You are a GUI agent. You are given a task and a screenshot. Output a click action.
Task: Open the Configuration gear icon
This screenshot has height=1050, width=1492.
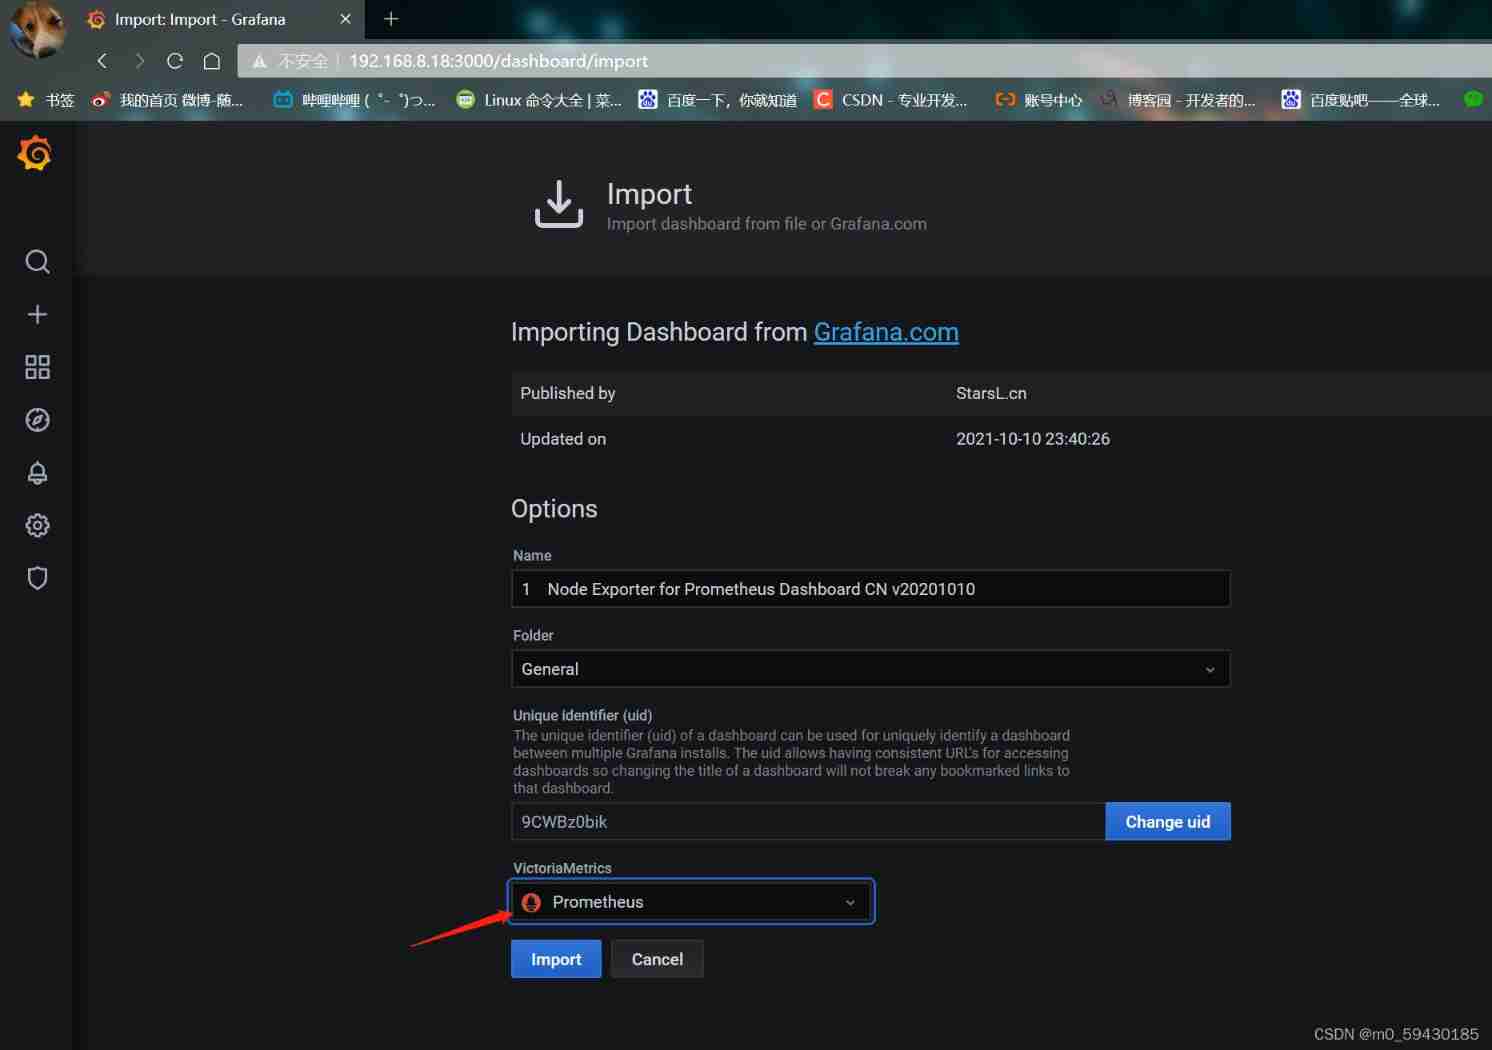pos(37,525)
